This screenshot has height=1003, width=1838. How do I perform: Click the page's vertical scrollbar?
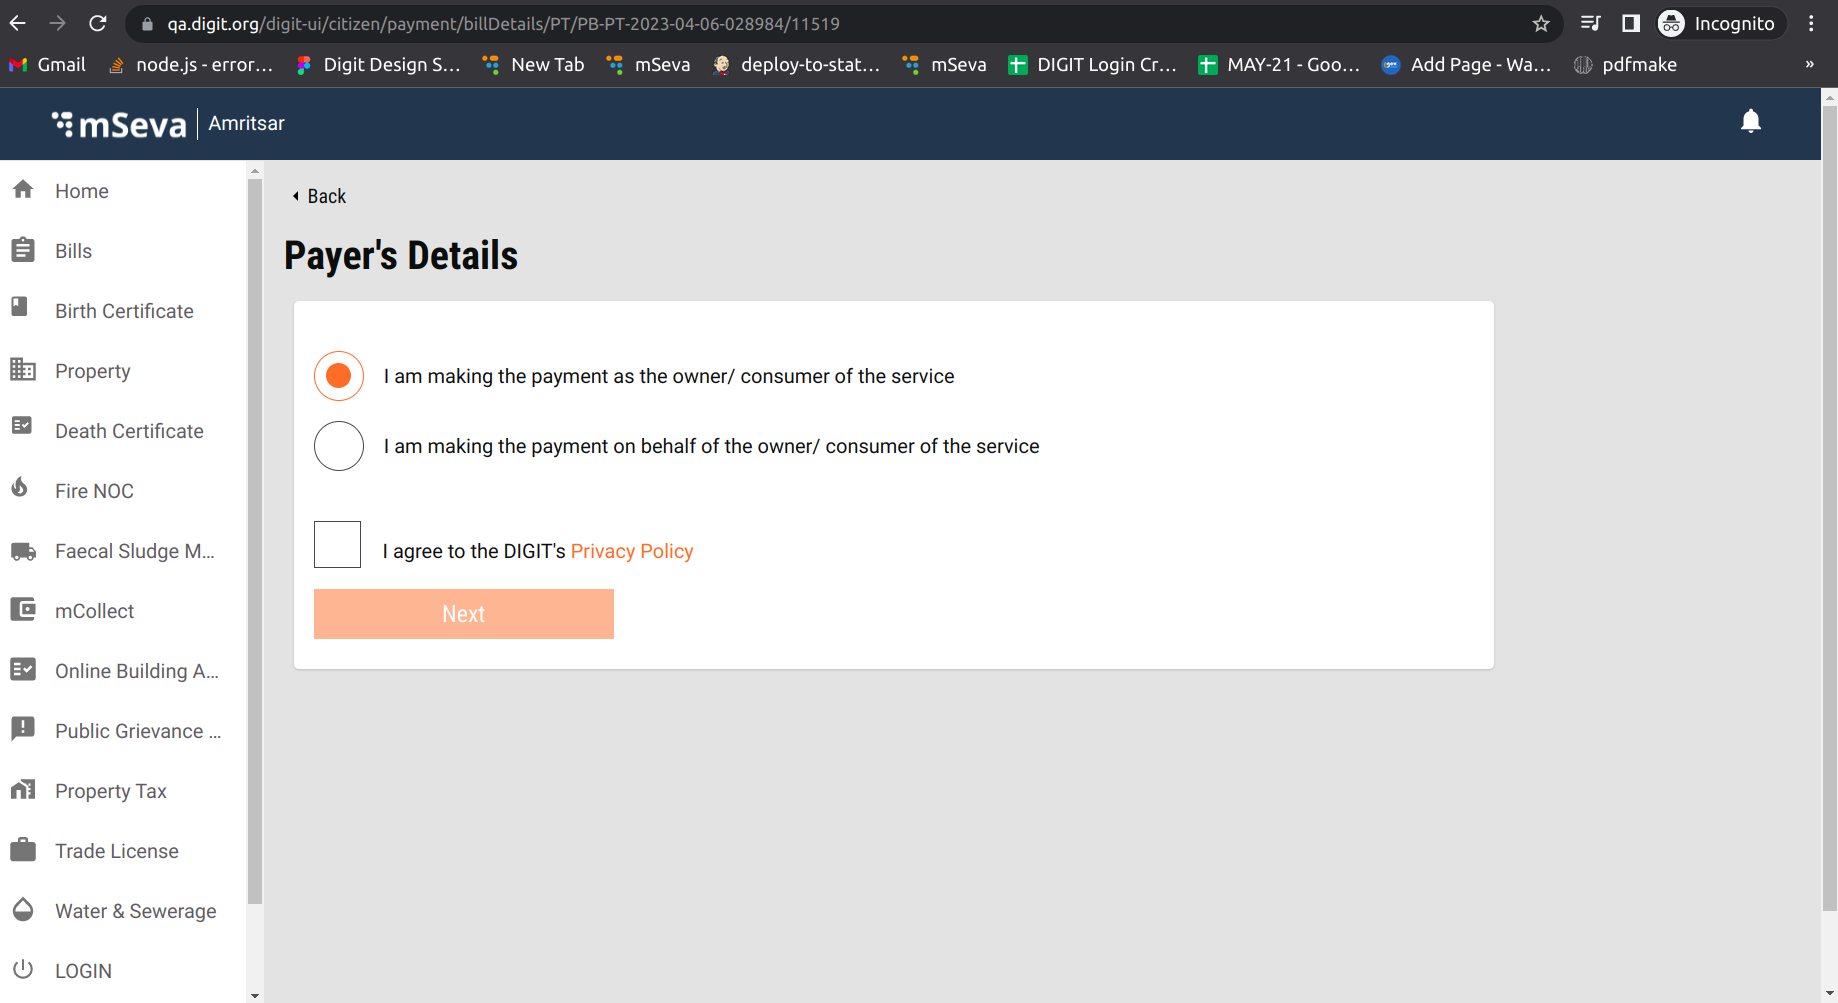[x=1829, y=500]
